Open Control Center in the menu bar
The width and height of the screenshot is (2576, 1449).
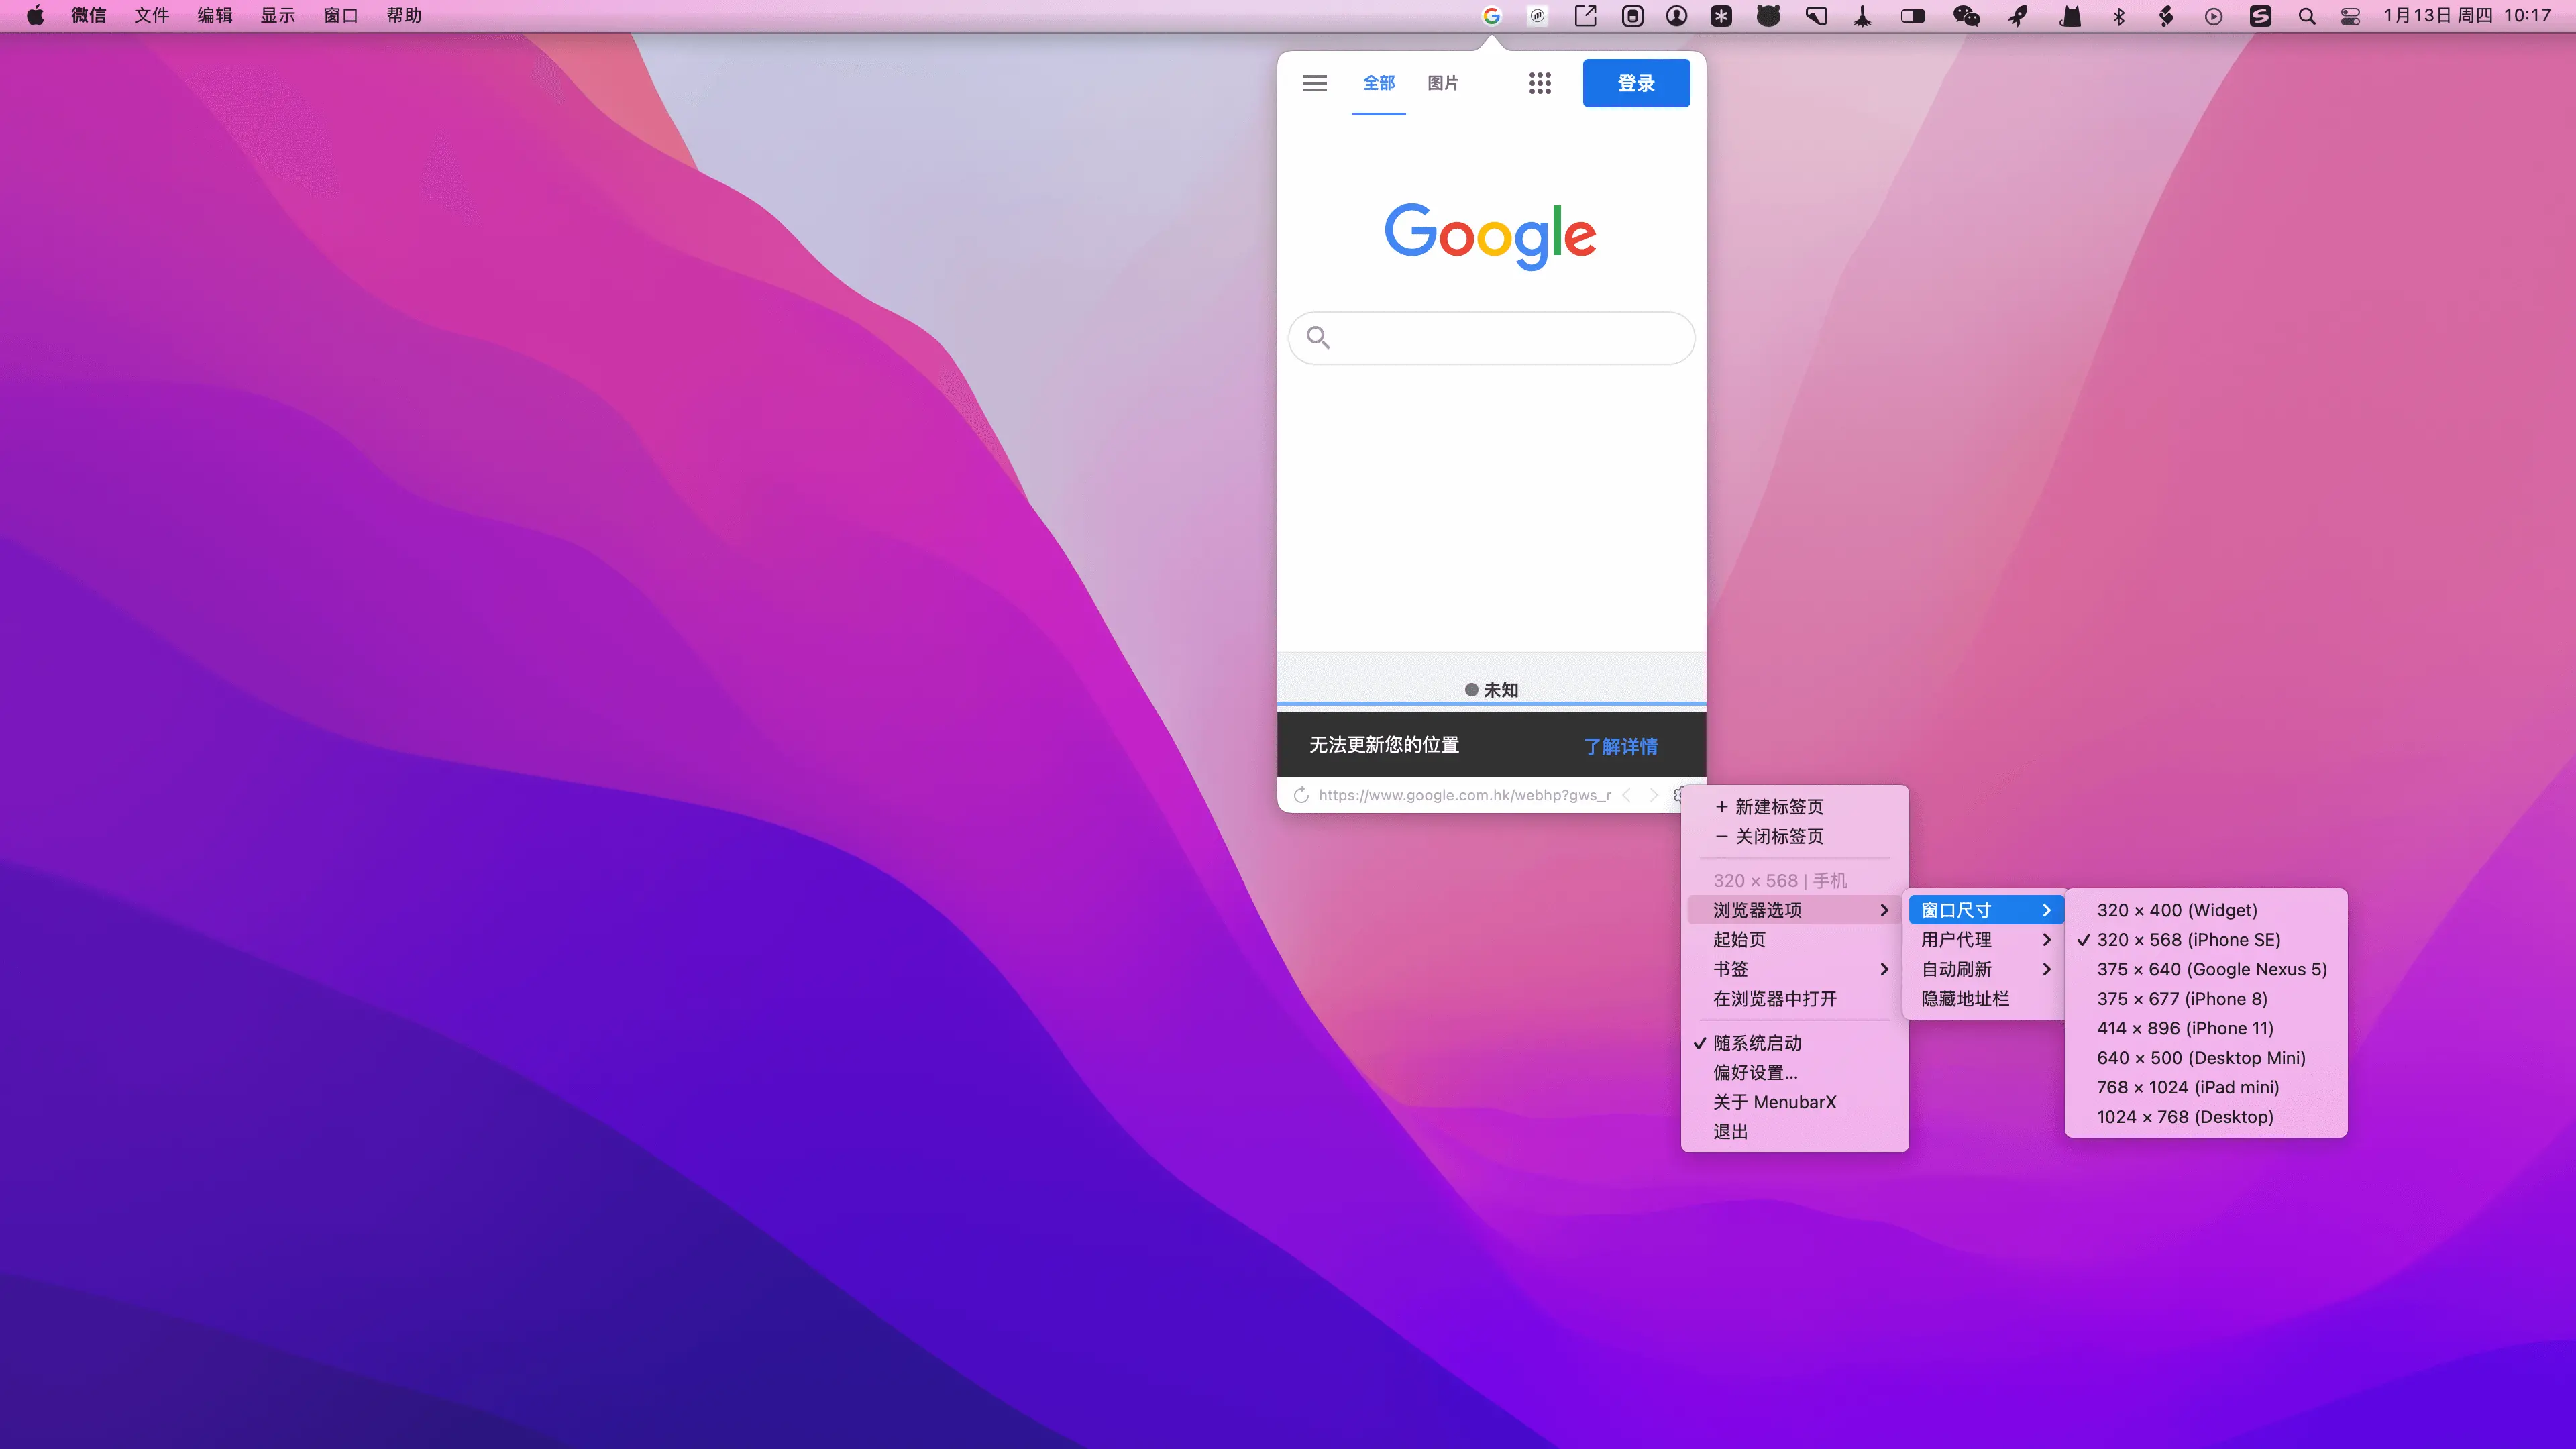2350,16
